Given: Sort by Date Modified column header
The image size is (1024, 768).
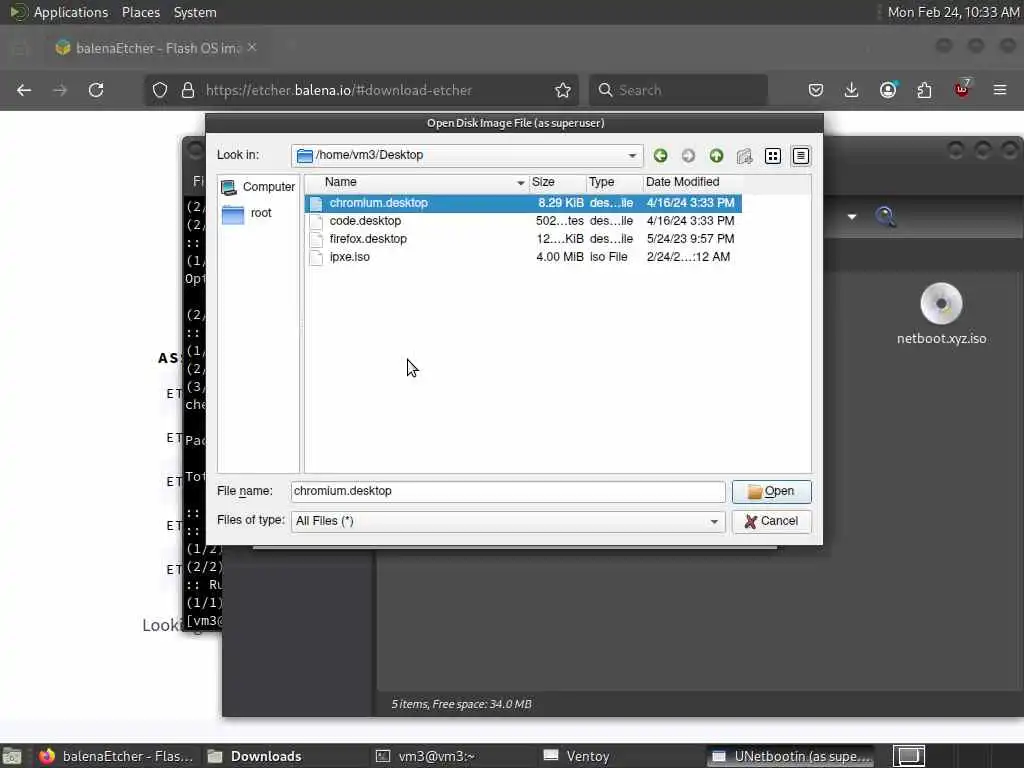Looking at the screenshot, I should click(x=692, y=182).
